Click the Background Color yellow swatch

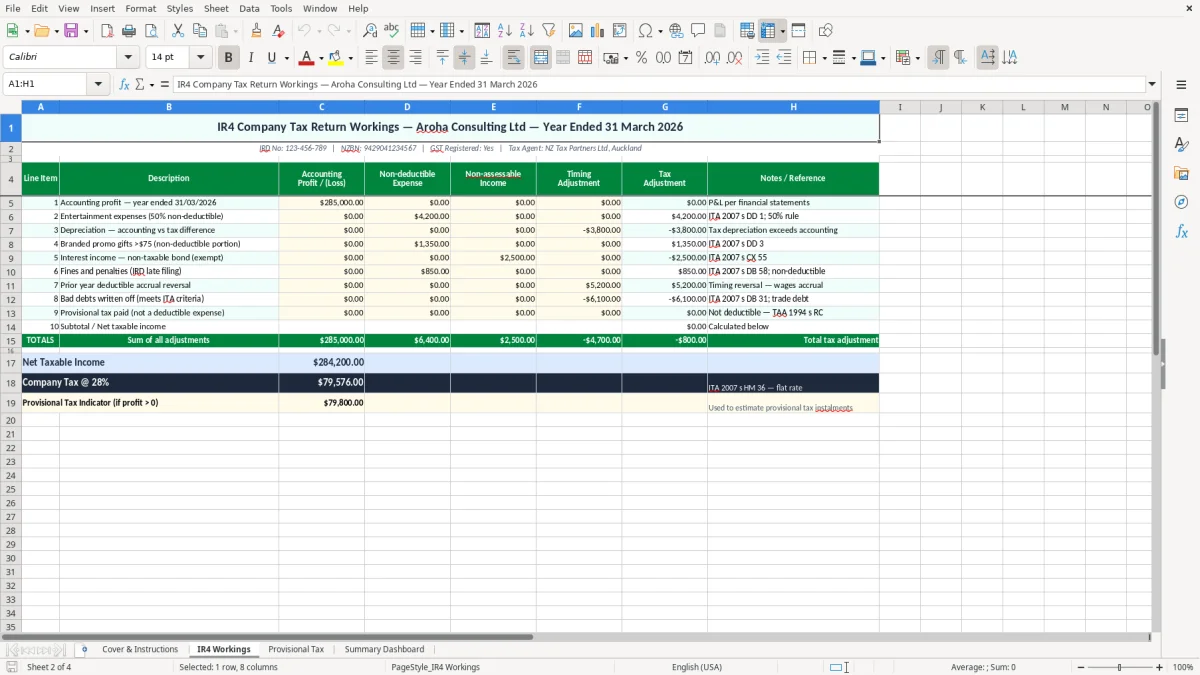click(x=336, y=58)
